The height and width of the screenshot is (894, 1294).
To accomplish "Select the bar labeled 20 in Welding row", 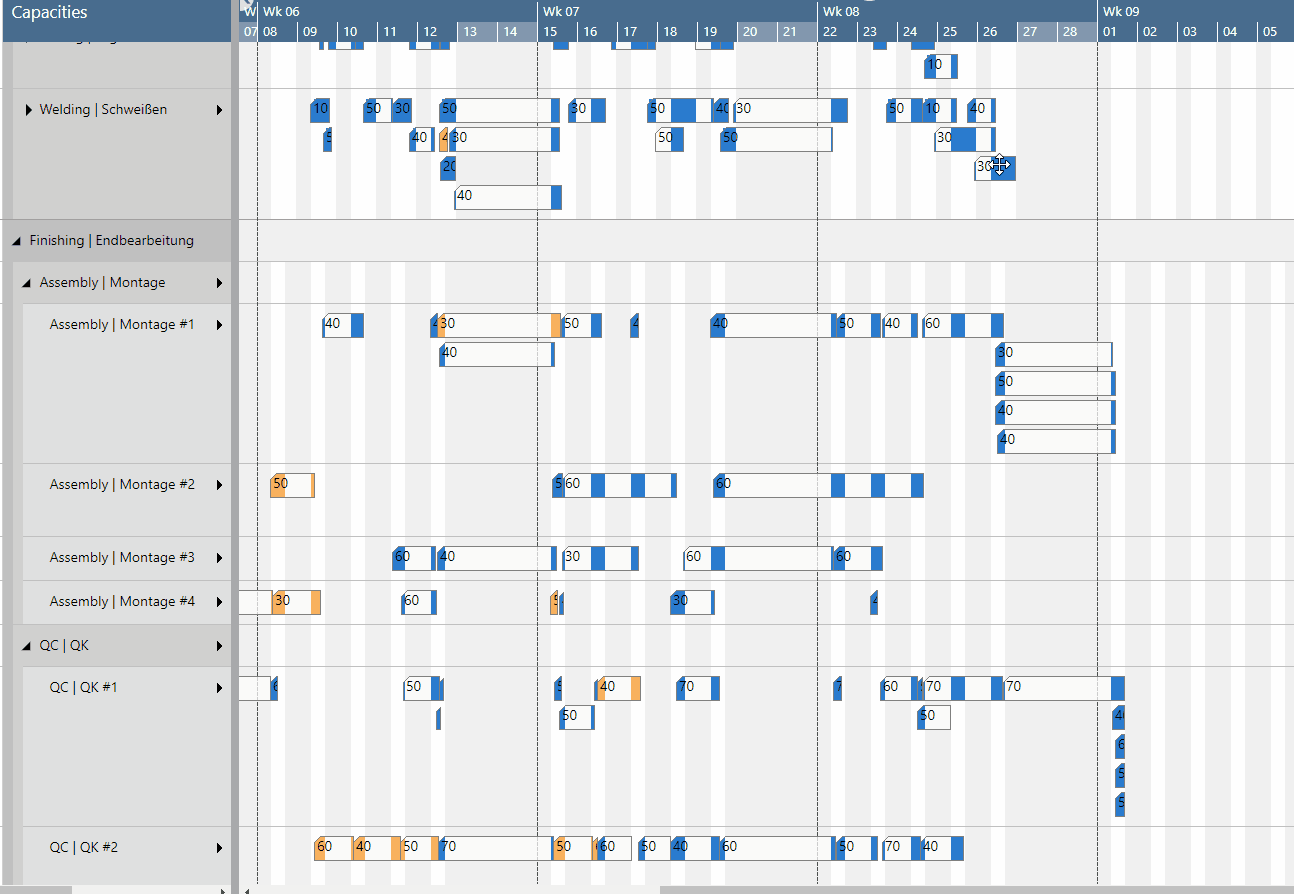I will point(449,167).
